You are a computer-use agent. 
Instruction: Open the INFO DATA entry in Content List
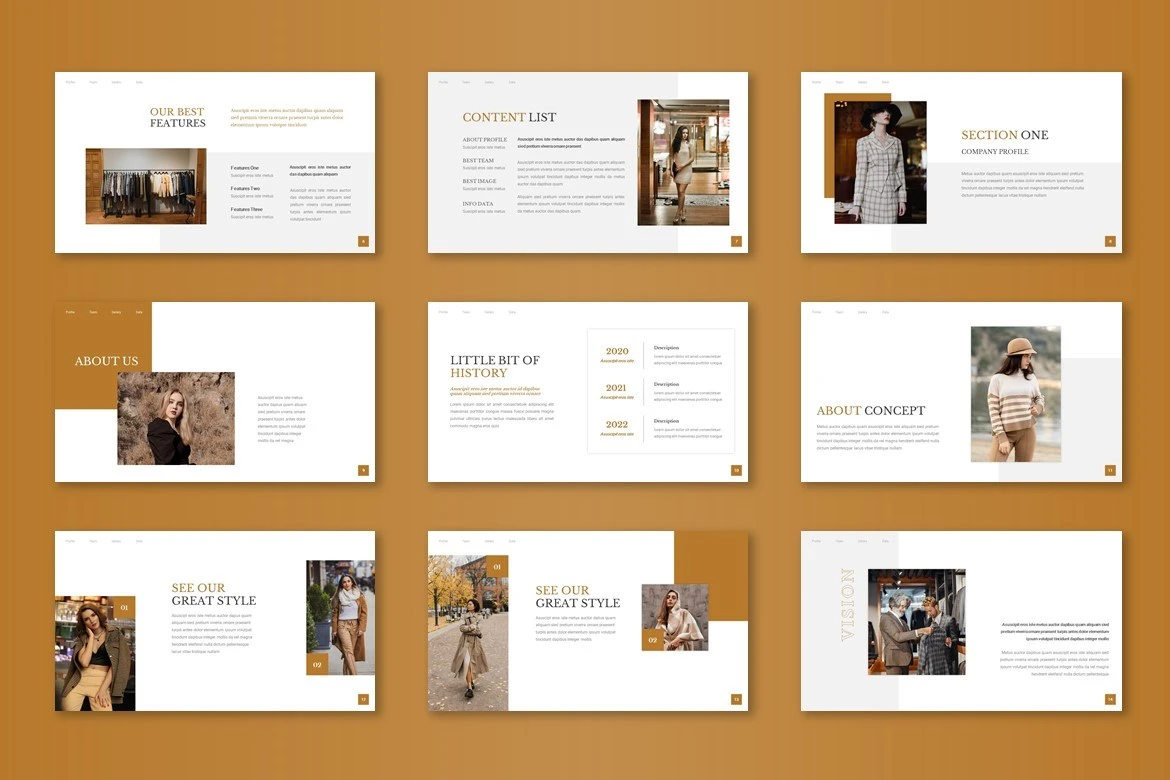pyautogui.click(x=477, y=204)
